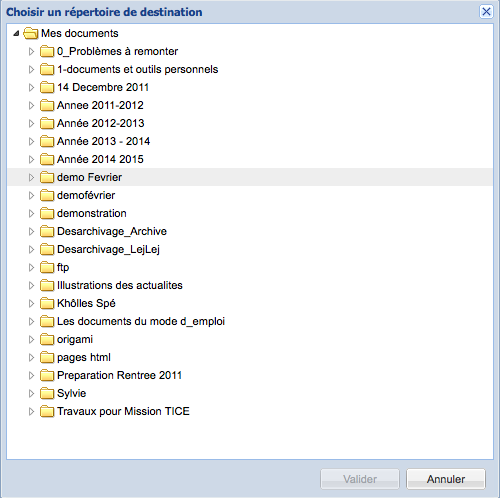This screenshot has width=500, height=498.
Task: Click the Annuler button
Action: 446,479
